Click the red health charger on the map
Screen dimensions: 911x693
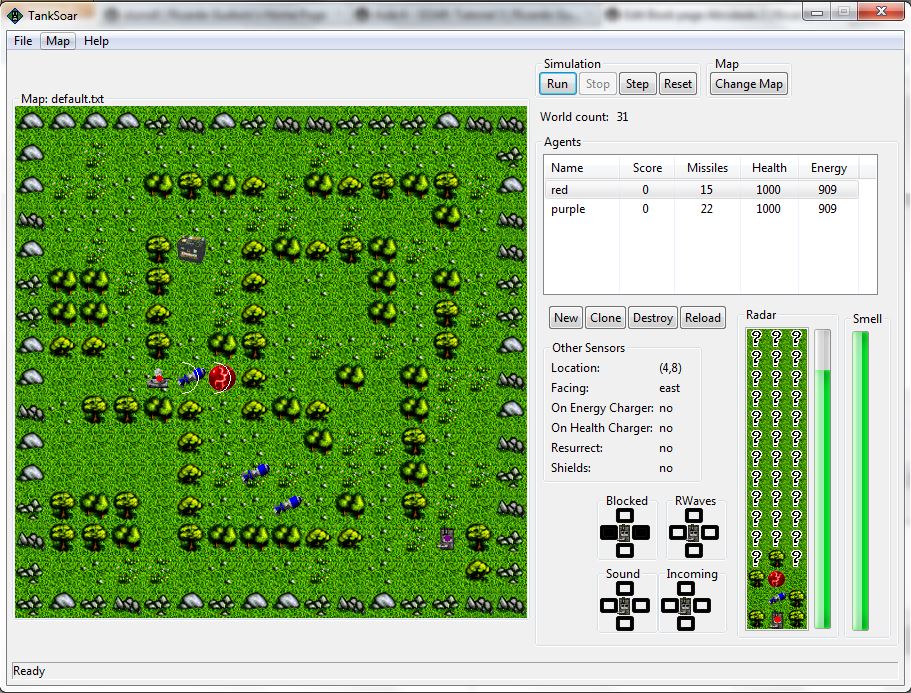(221, 378)
